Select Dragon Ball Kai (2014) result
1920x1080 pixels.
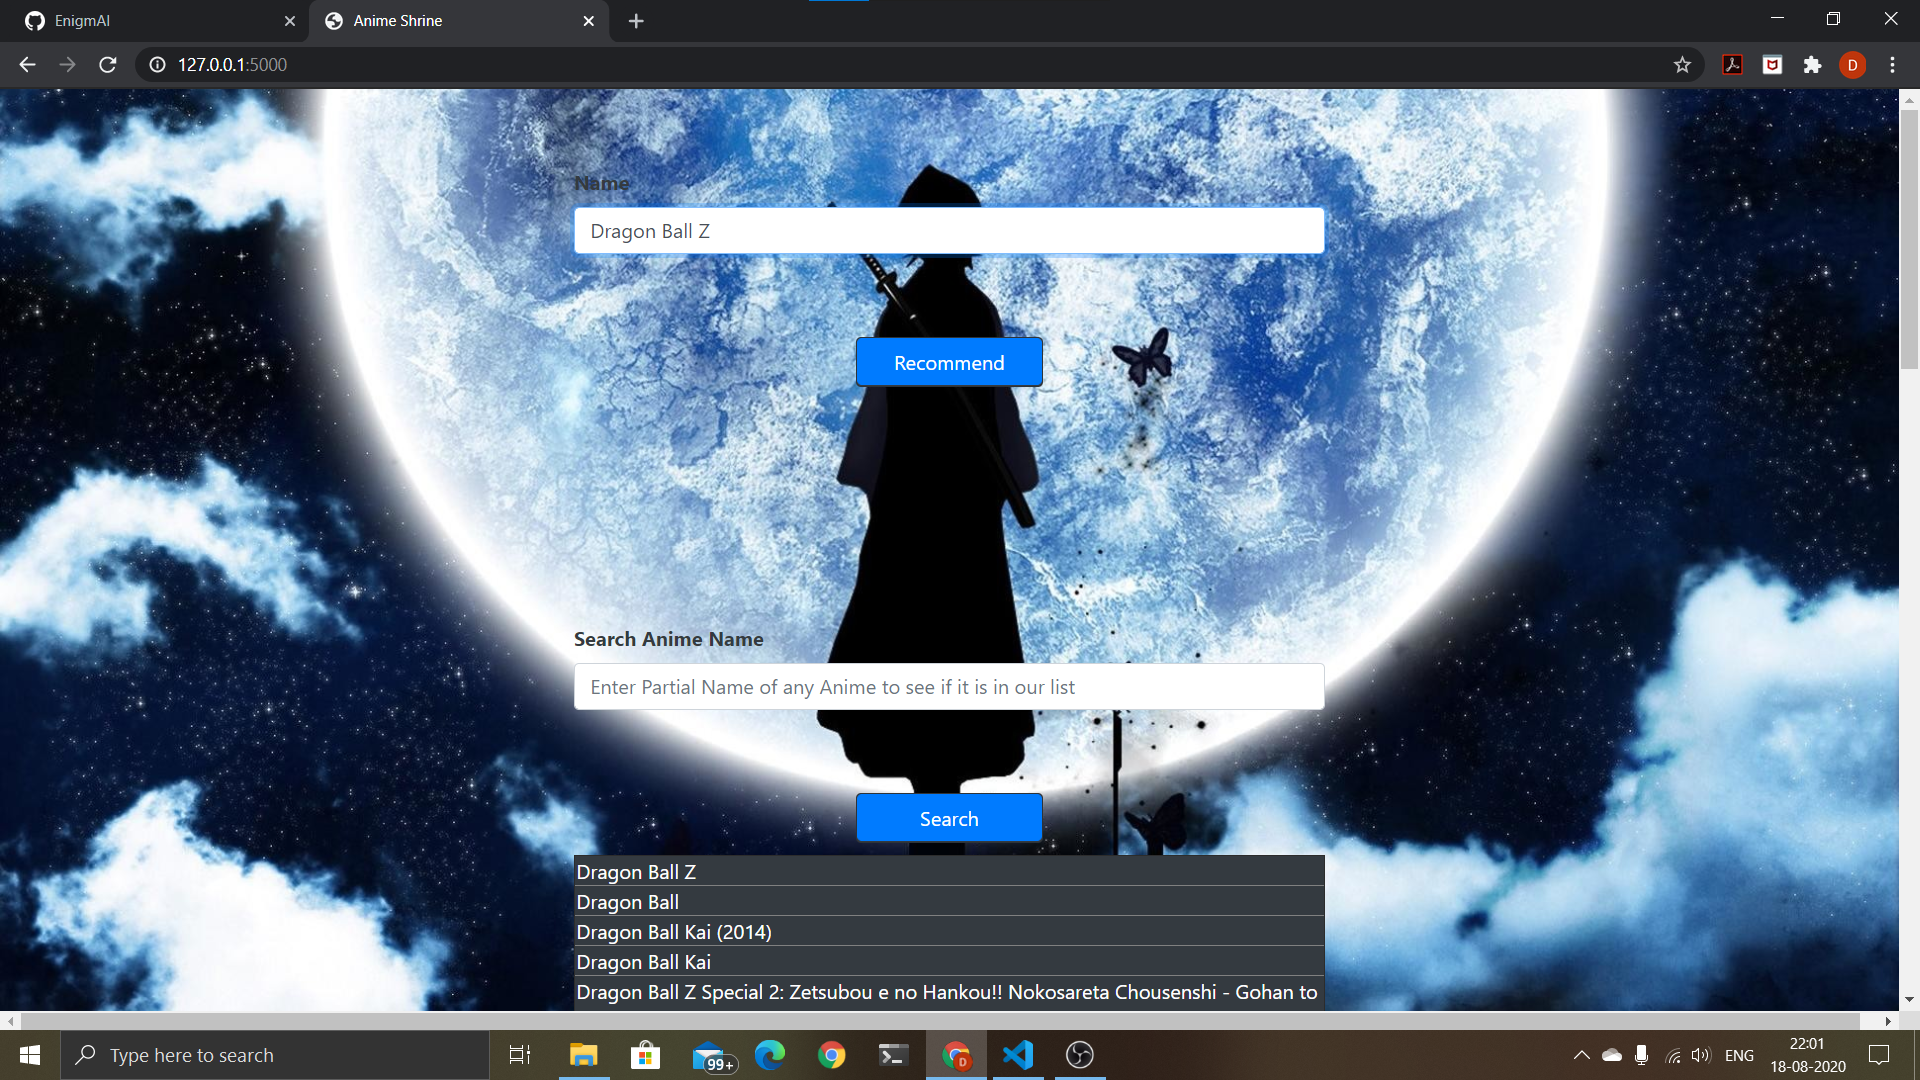(x=673, y=932)
